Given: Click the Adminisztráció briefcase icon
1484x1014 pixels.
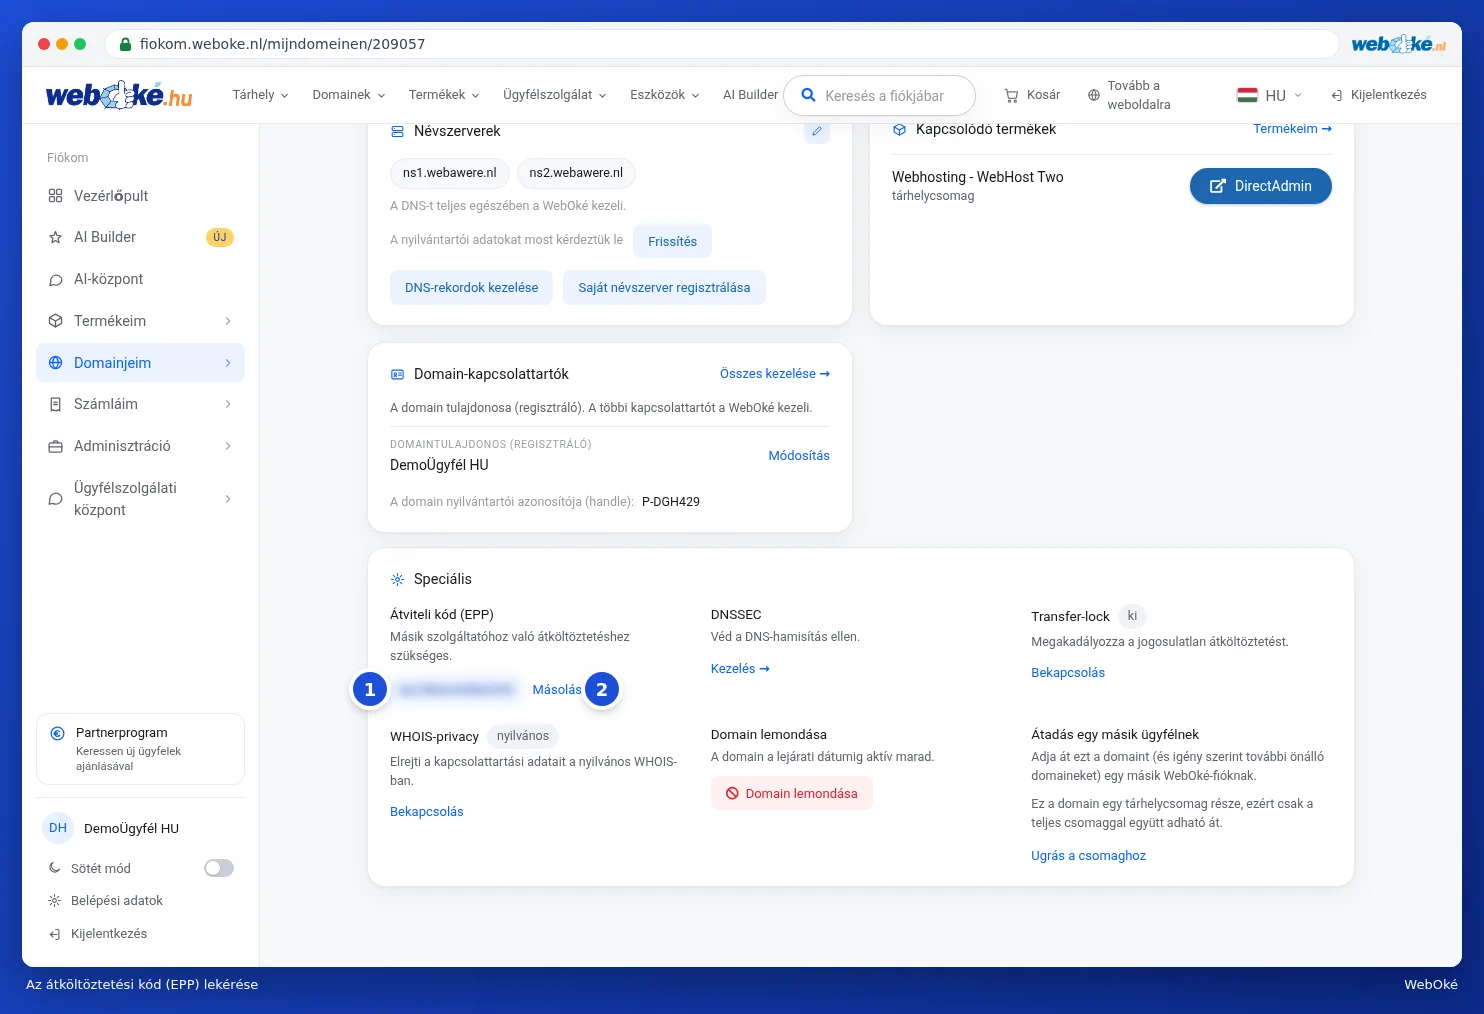Looking at the screenshot, I should coord(55,446).
